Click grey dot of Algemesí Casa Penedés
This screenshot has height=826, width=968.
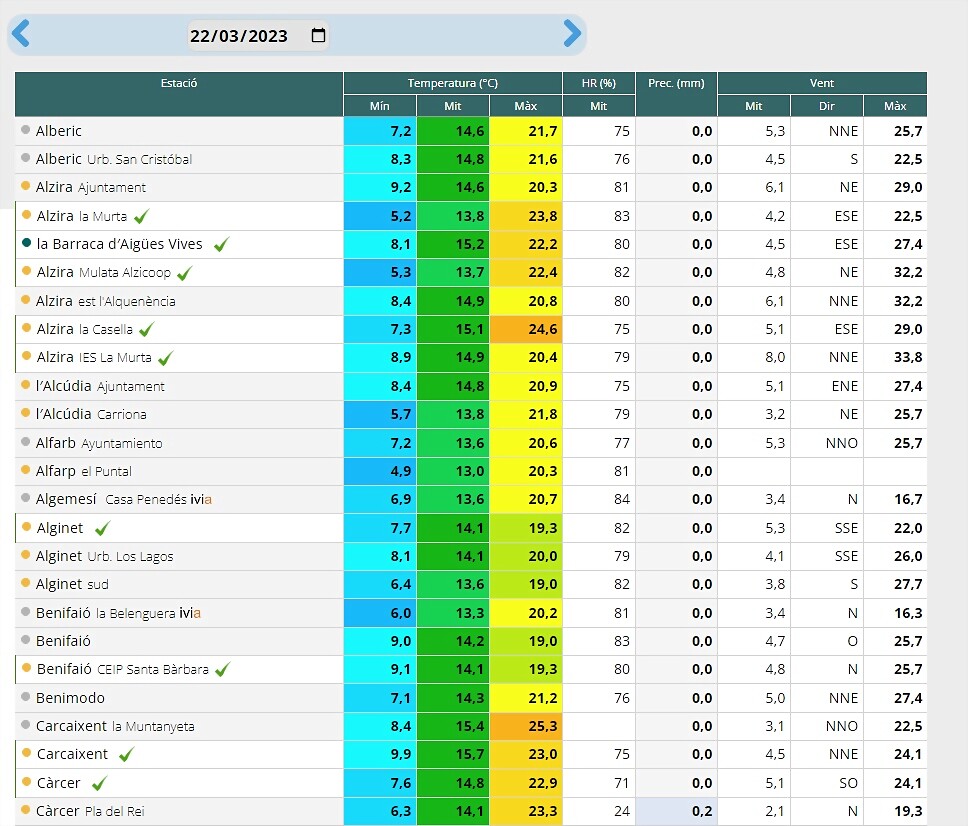tap(25, 498)
